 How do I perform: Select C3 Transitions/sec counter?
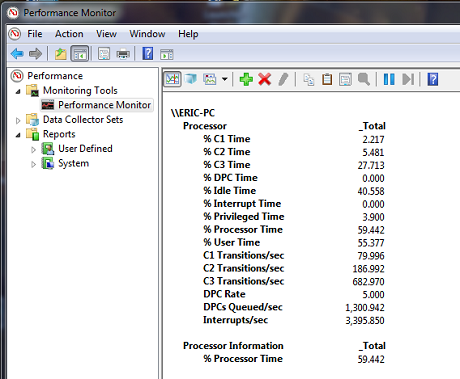(244, 281)
